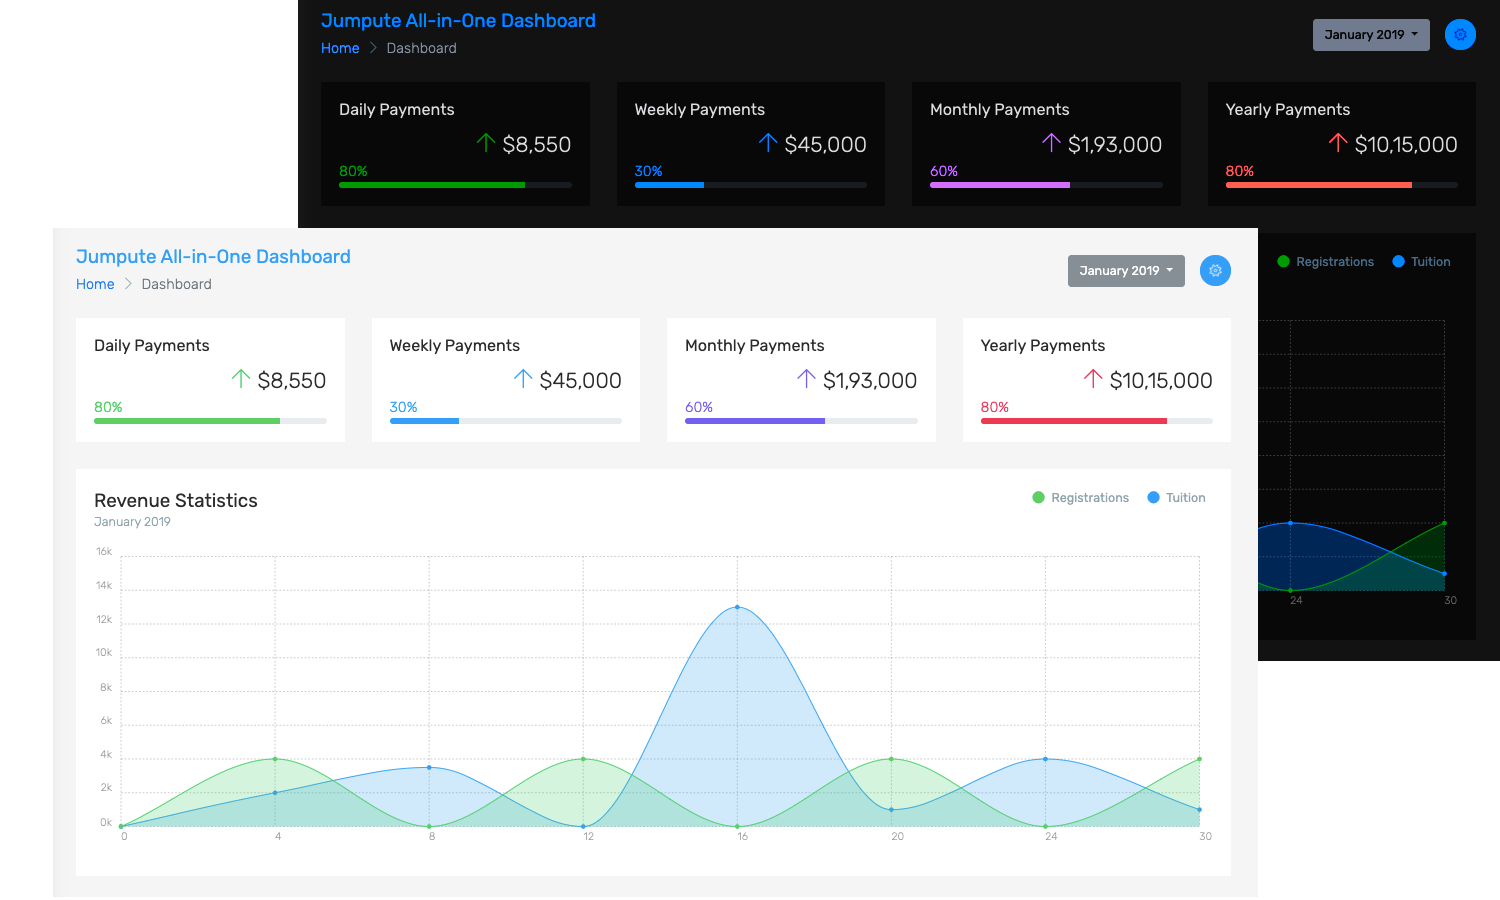Click $1,93,000 value in light Monthly Payments
1500x900 pixels.
(870, 380)
